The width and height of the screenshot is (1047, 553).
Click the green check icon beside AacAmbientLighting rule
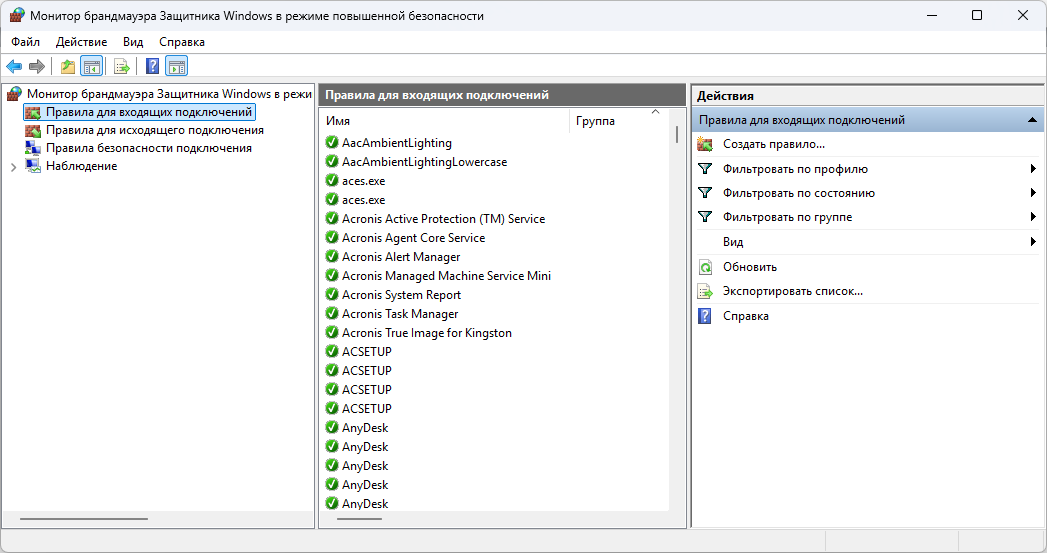332,142
